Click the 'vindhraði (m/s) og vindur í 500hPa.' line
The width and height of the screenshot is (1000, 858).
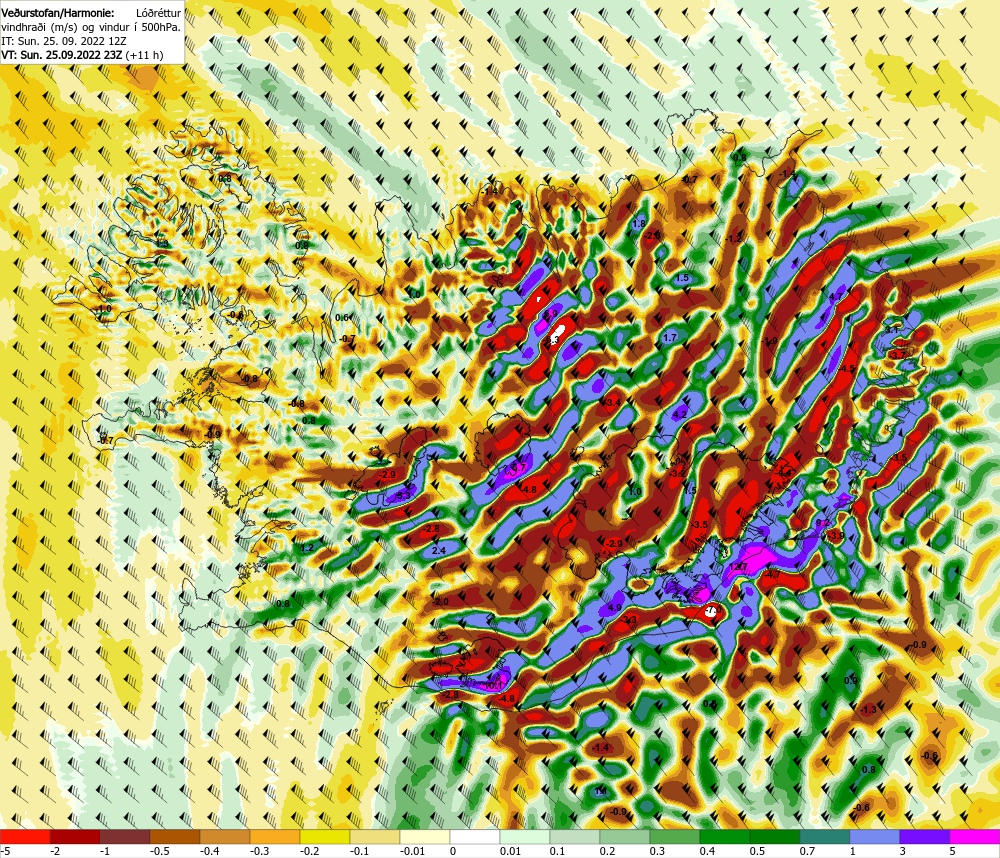[x=91, y=27]
